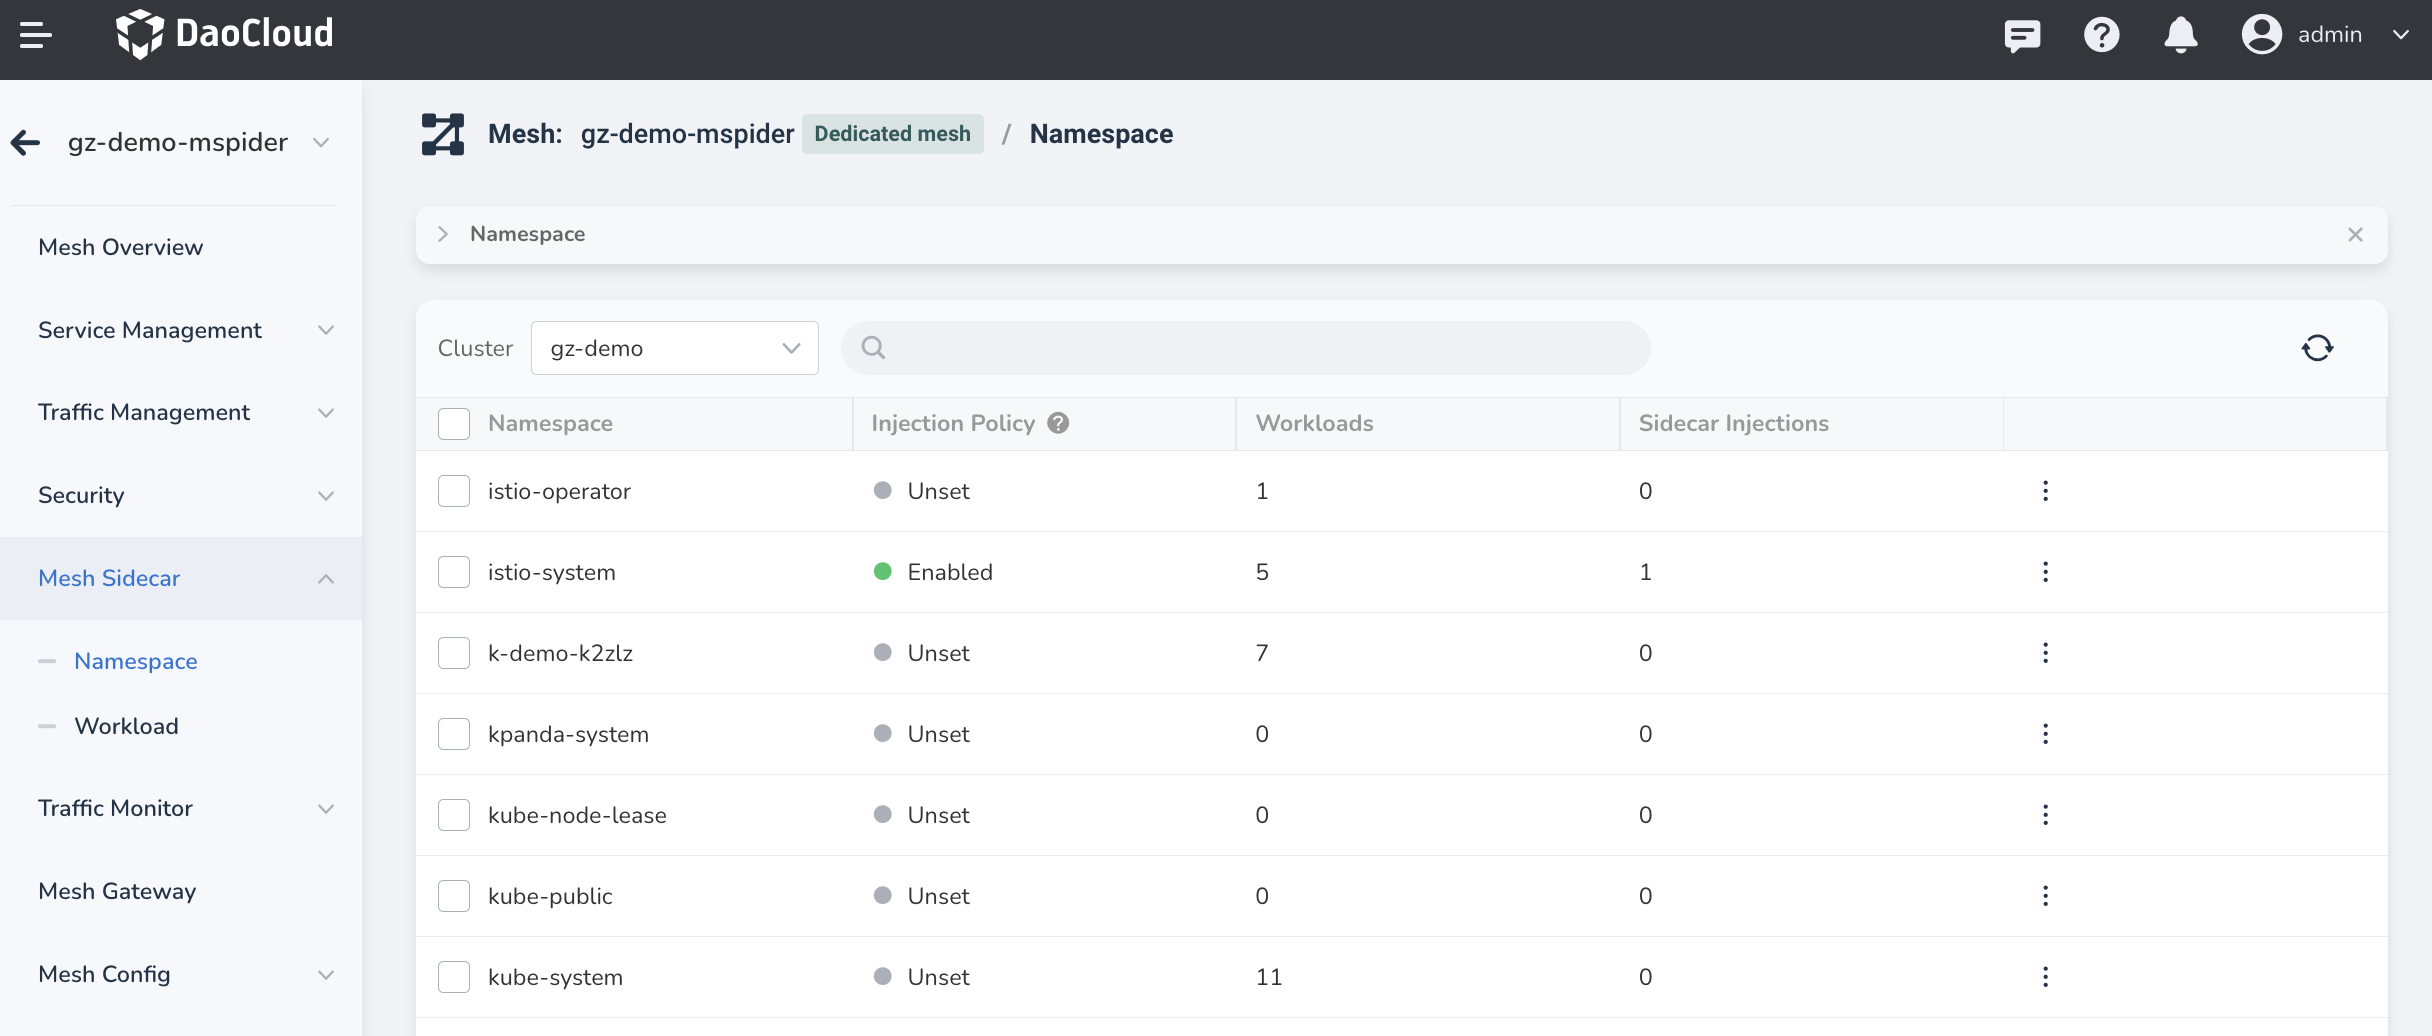
Task: Open the Cluster gz-demo dropdown
Action: (x=675, y=348)
